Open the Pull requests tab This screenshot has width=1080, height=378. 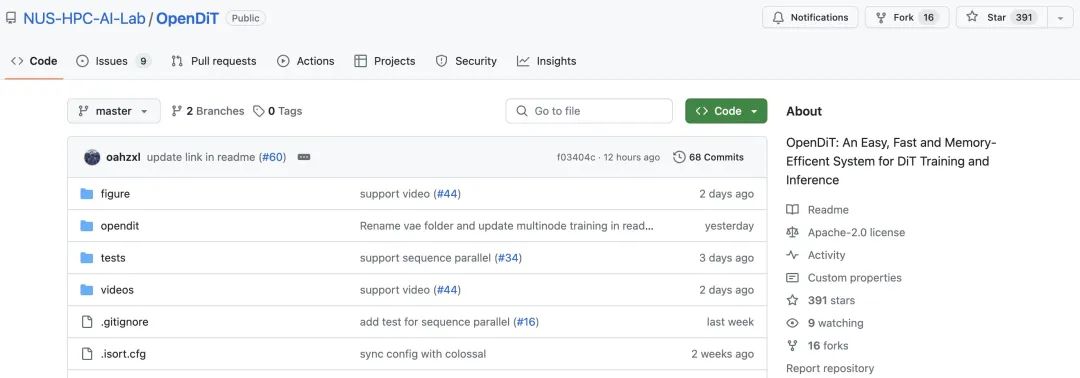(x=214, y=61)
